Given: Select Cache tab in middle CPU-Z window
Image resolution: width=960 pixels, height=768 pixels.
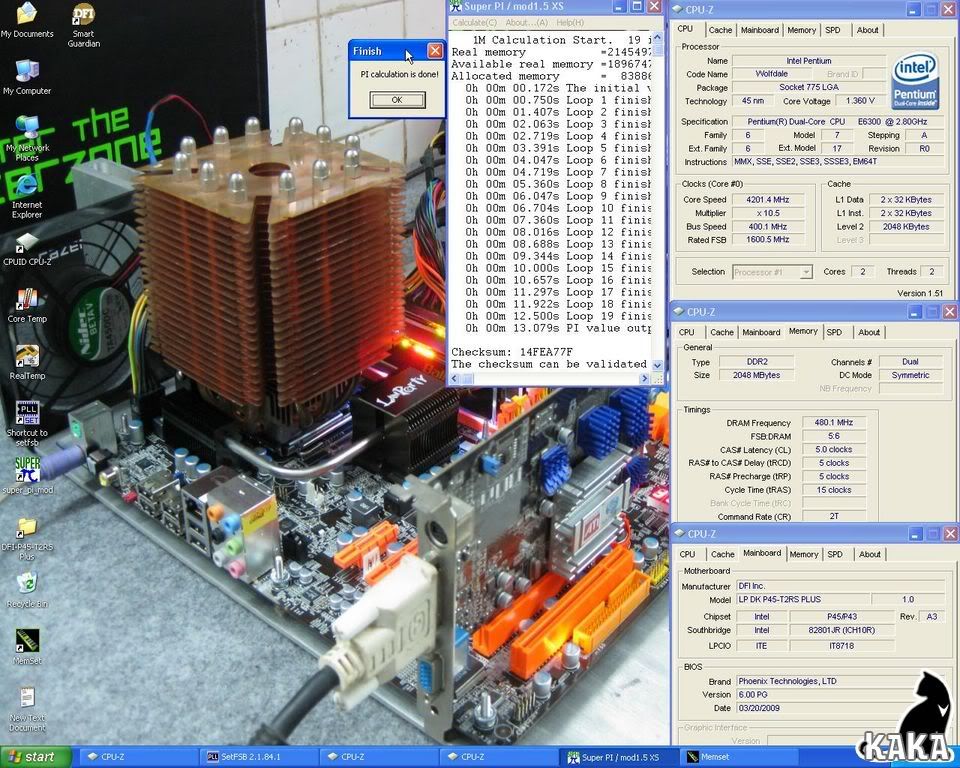Looking at the screenshot, I should (722, 333).
